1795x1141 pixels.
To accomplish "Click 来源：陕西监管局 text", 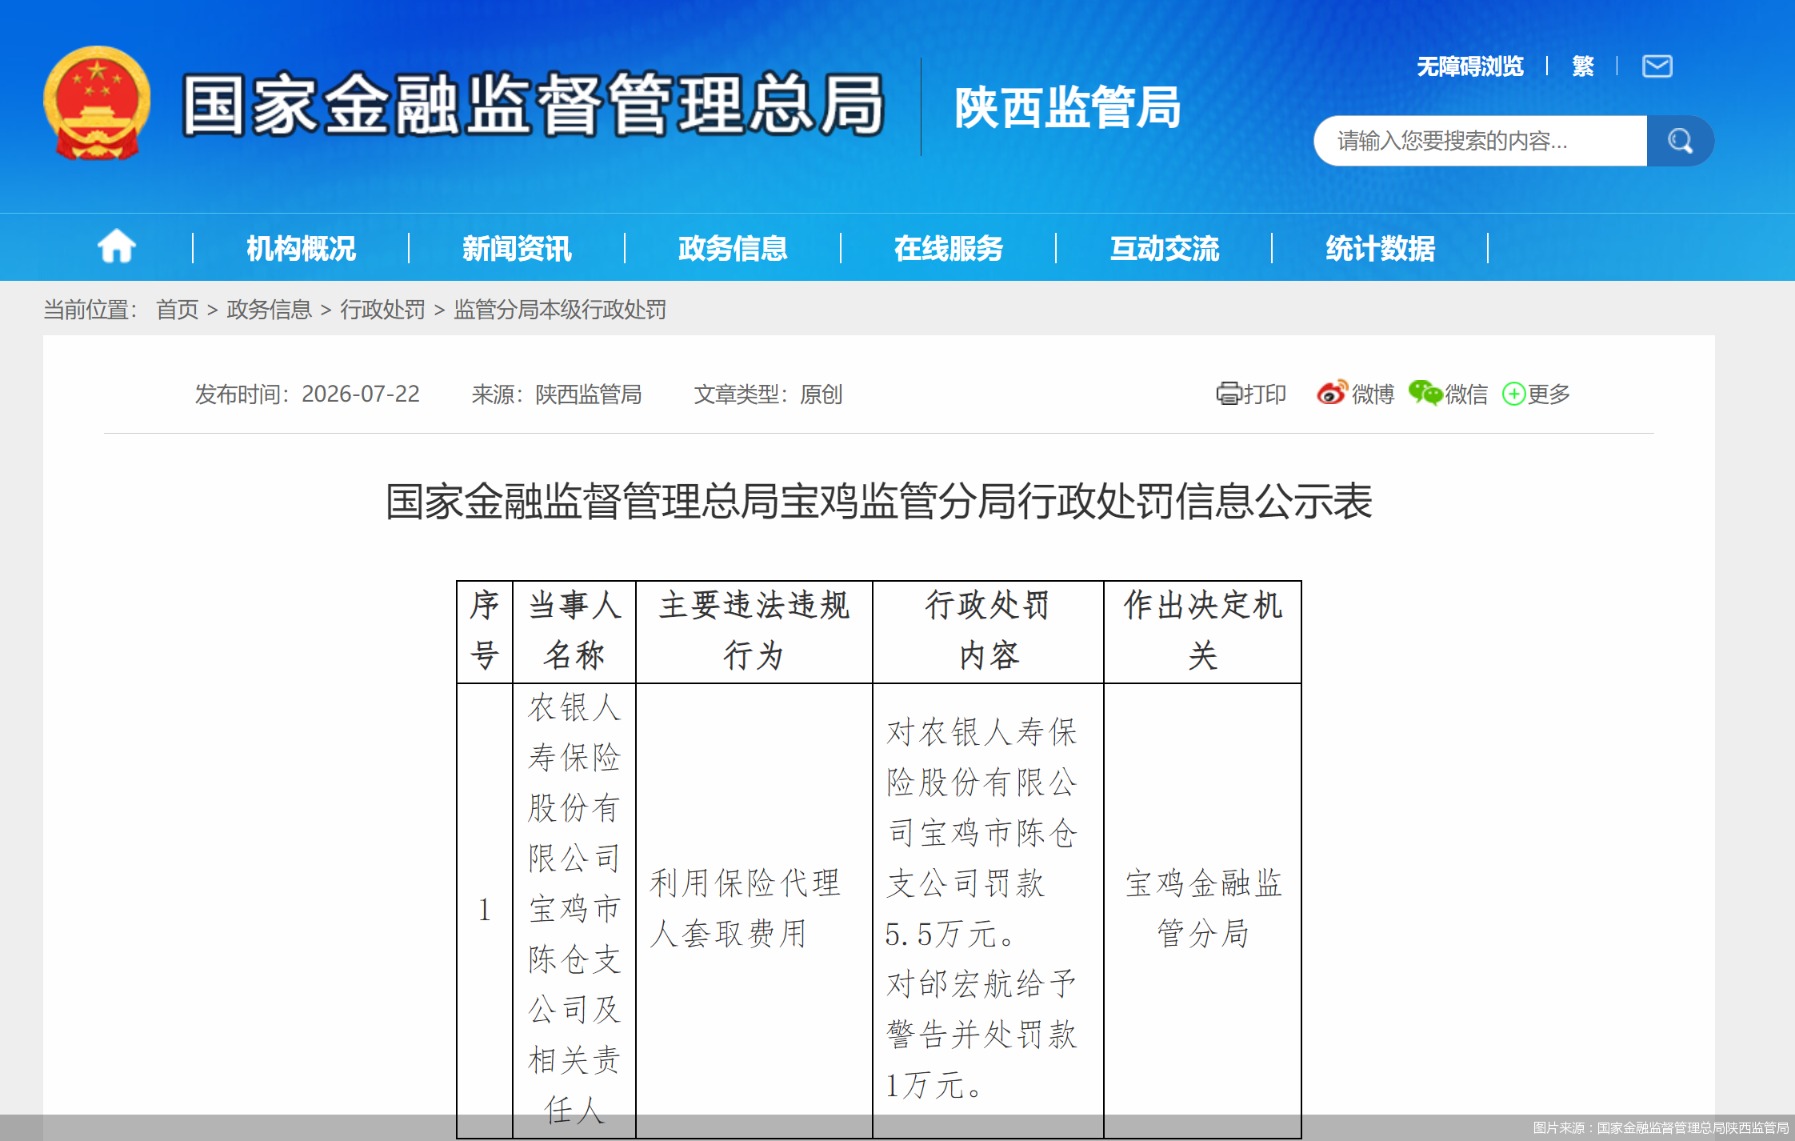I will (557, 394).
